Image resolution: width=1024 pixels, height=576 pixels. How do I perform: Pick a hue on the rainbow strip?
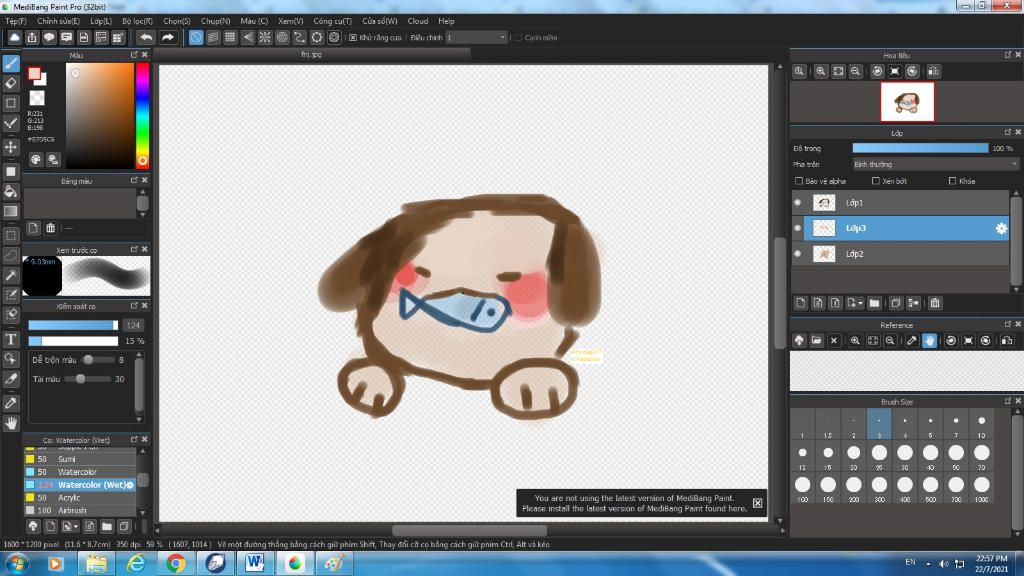(142, 115)
